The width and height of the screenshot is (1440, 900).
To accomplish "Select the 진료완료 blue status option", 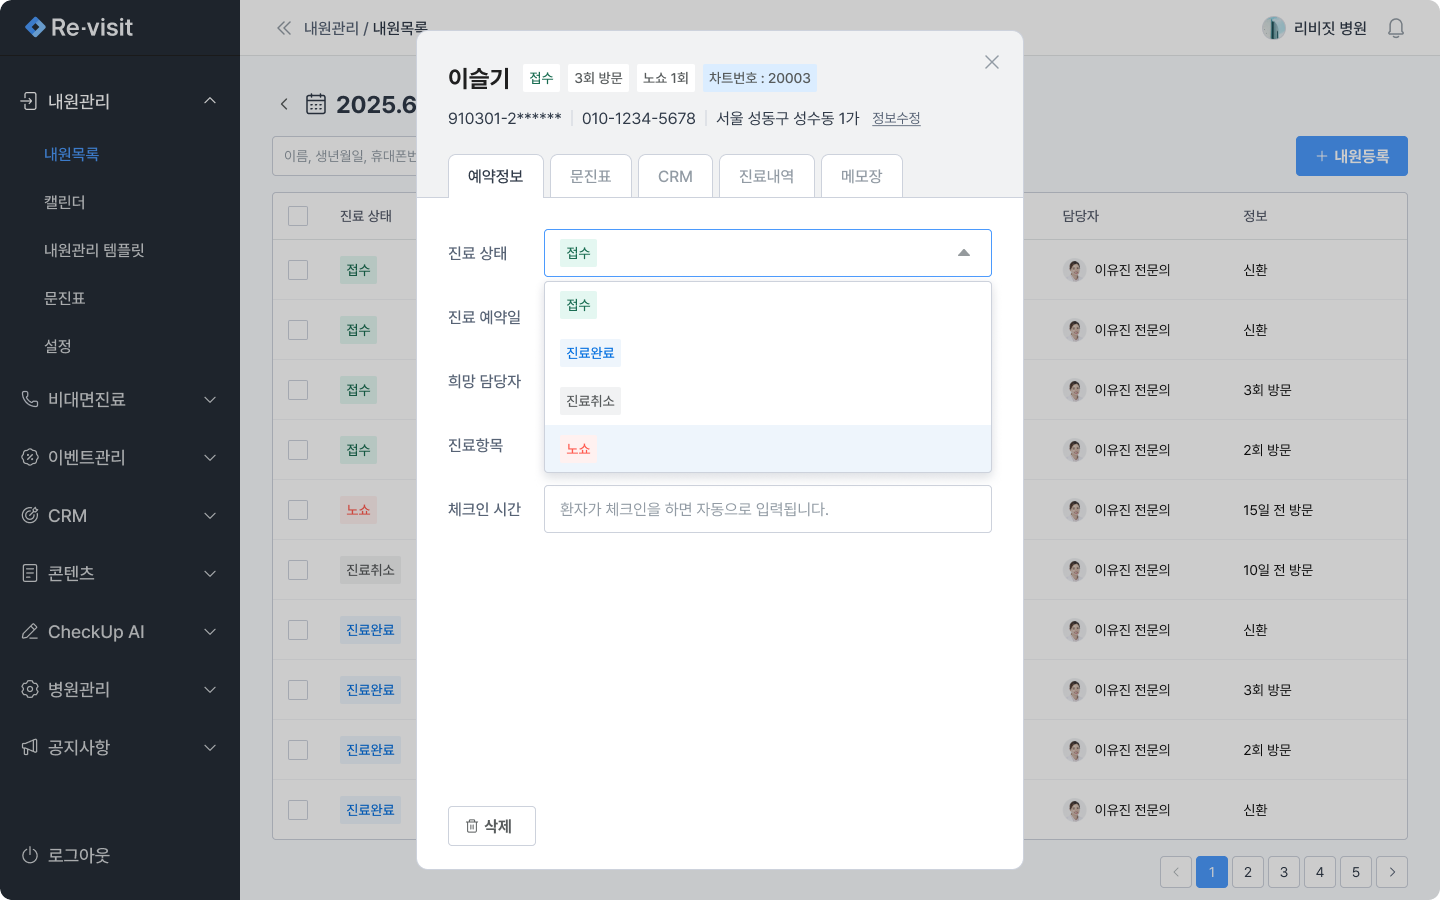I will (x=590, y=353).
